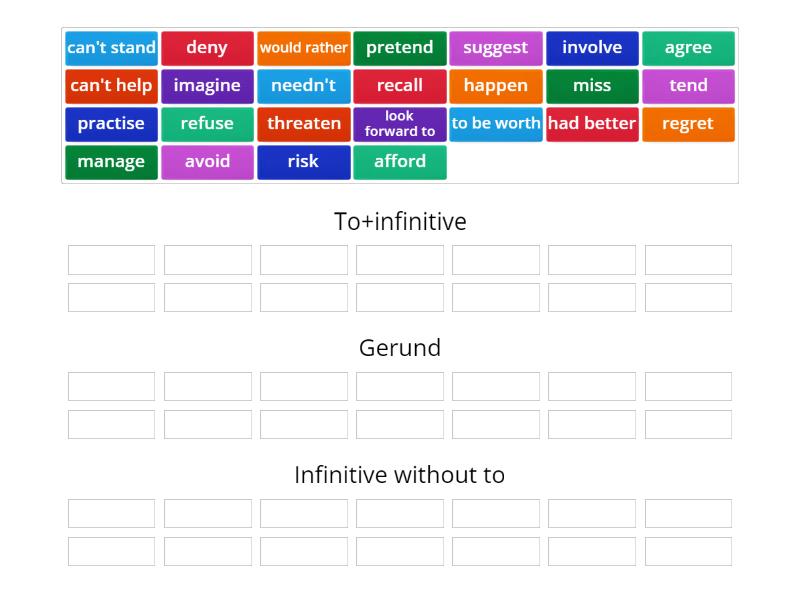800x600 pixels.
Task: Click the "imagine" word tile
Action: tap(207, 85)
